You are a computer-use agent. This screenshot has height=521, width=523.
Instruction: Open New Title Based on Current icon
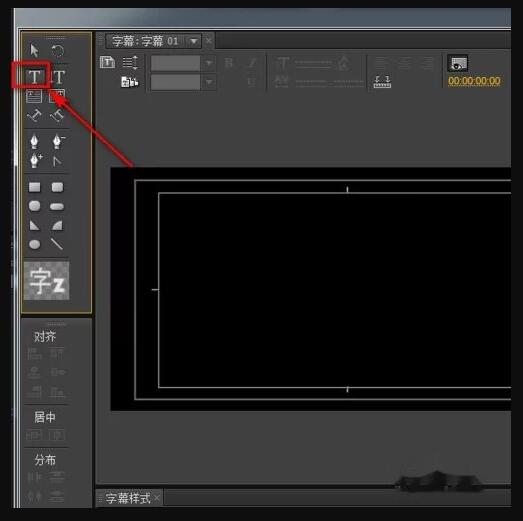pyautogui.click(x=107, y=62)
